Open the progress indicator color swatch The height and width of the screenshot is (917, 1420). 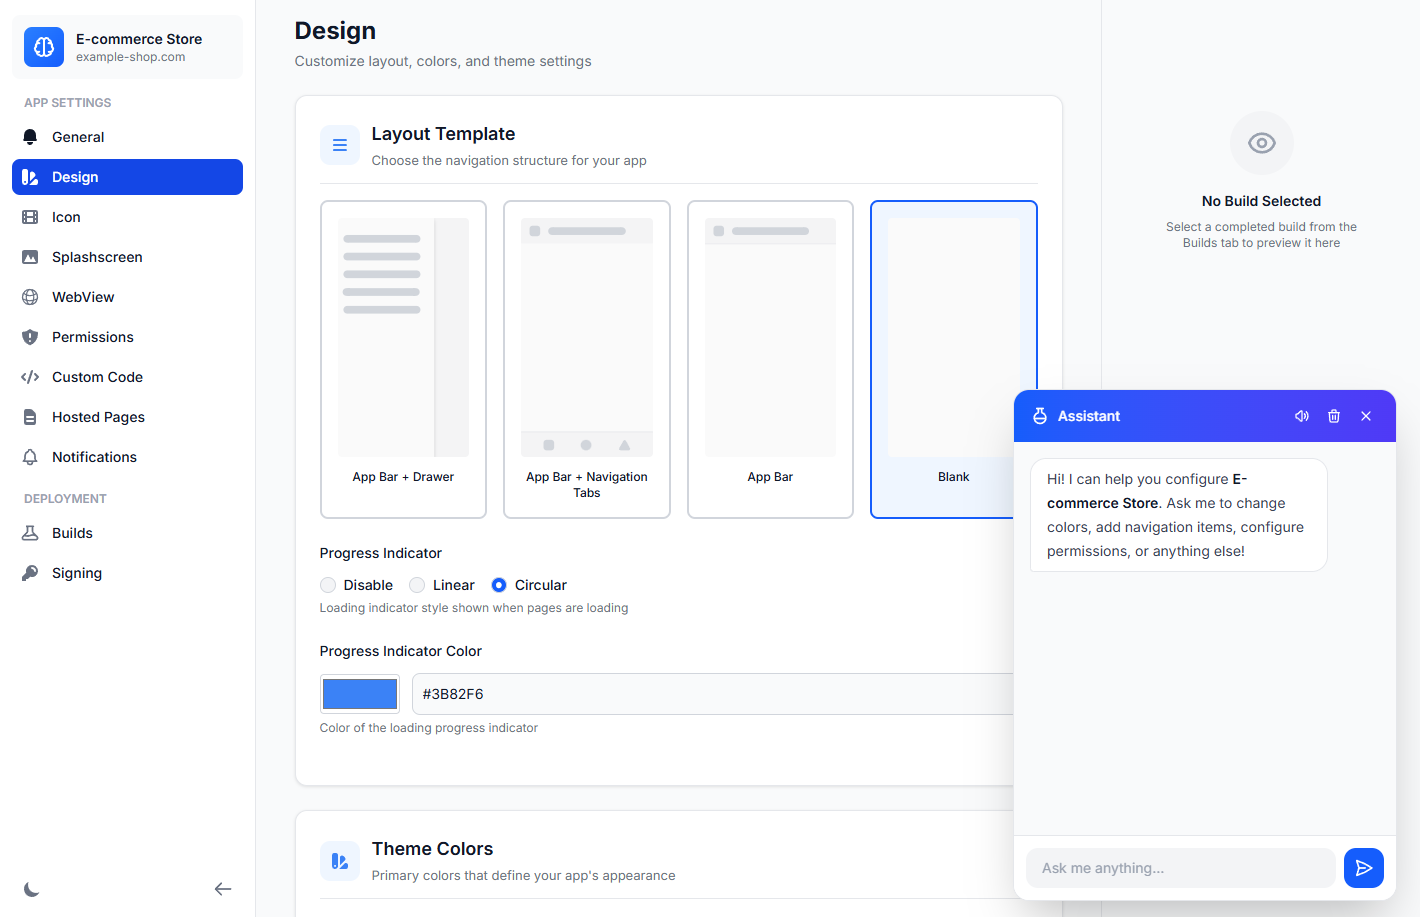pyautogui.click(x=360, y=694)
